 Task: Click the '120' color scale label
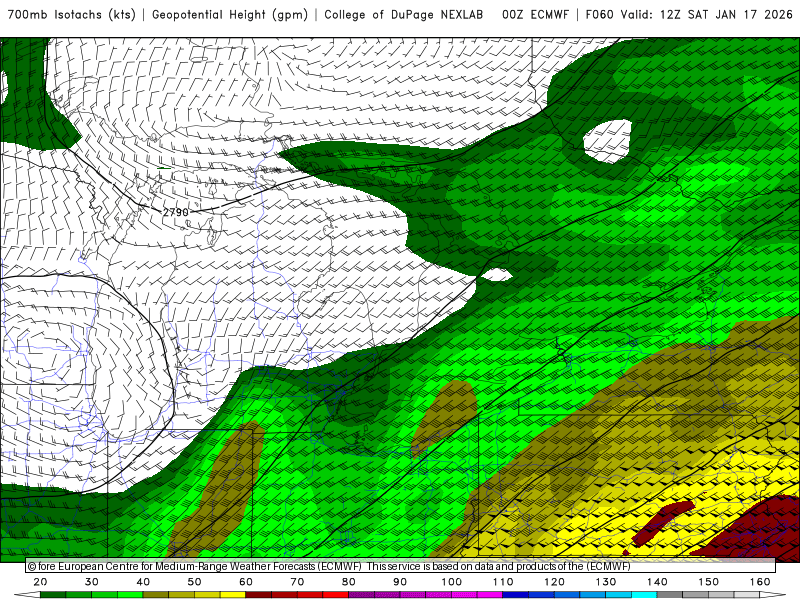coord(555,582)
